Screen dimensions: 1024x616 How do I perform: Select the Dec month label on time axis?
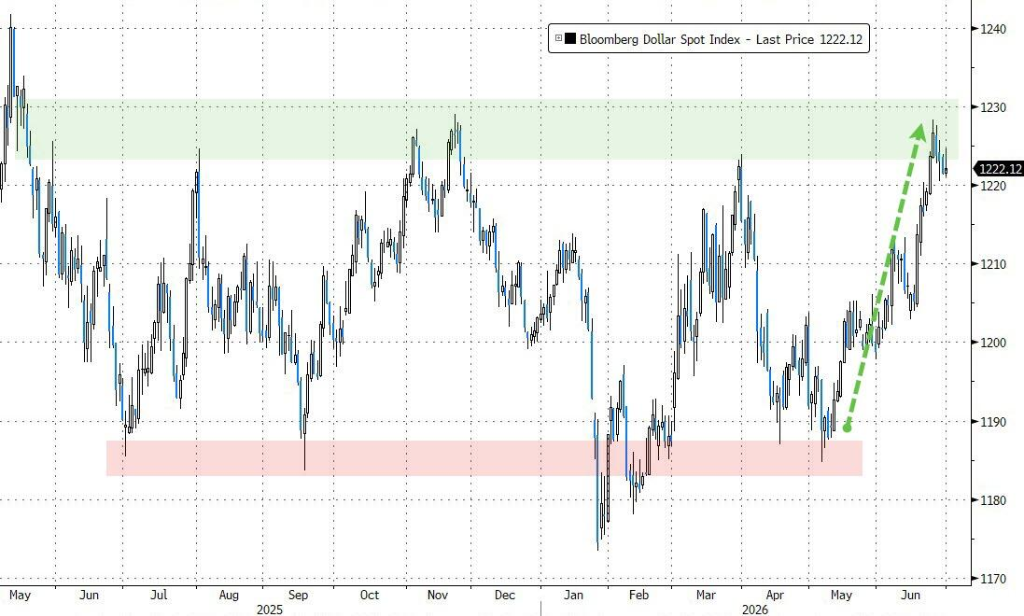(x=504, y=595)
